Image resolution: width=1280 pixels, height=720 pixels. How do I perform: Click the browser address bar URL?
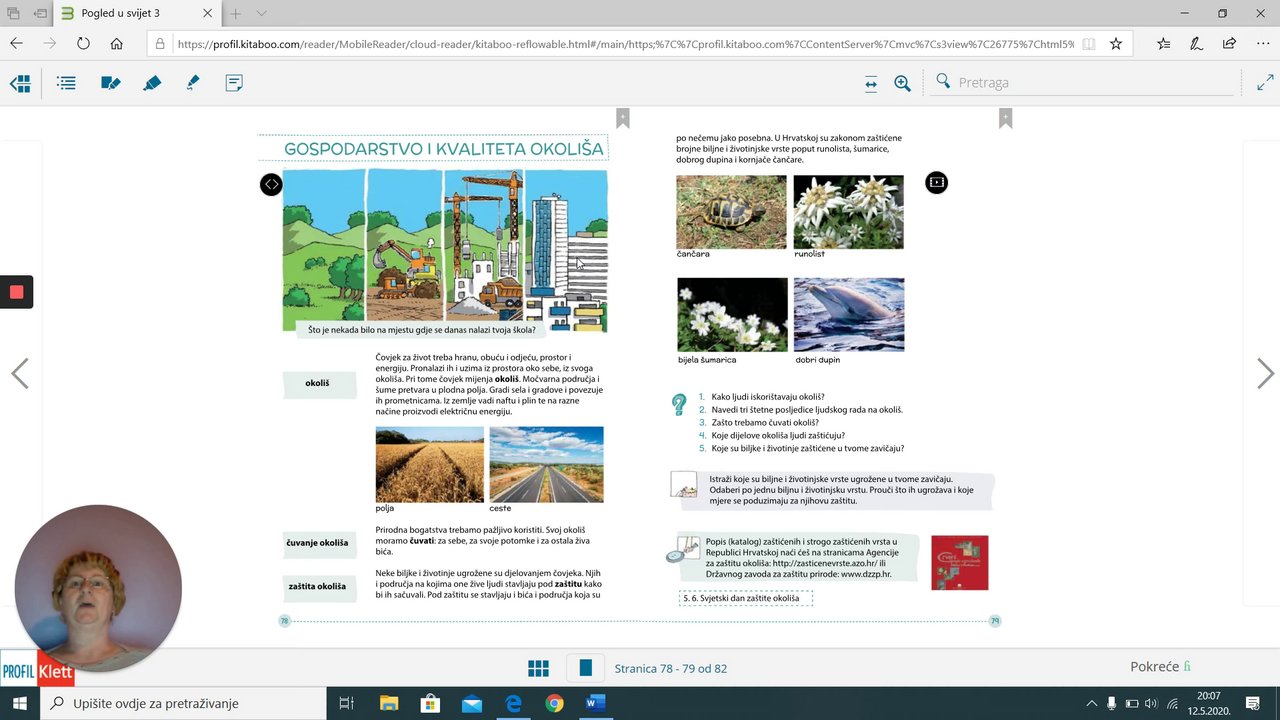click(625, 44)
